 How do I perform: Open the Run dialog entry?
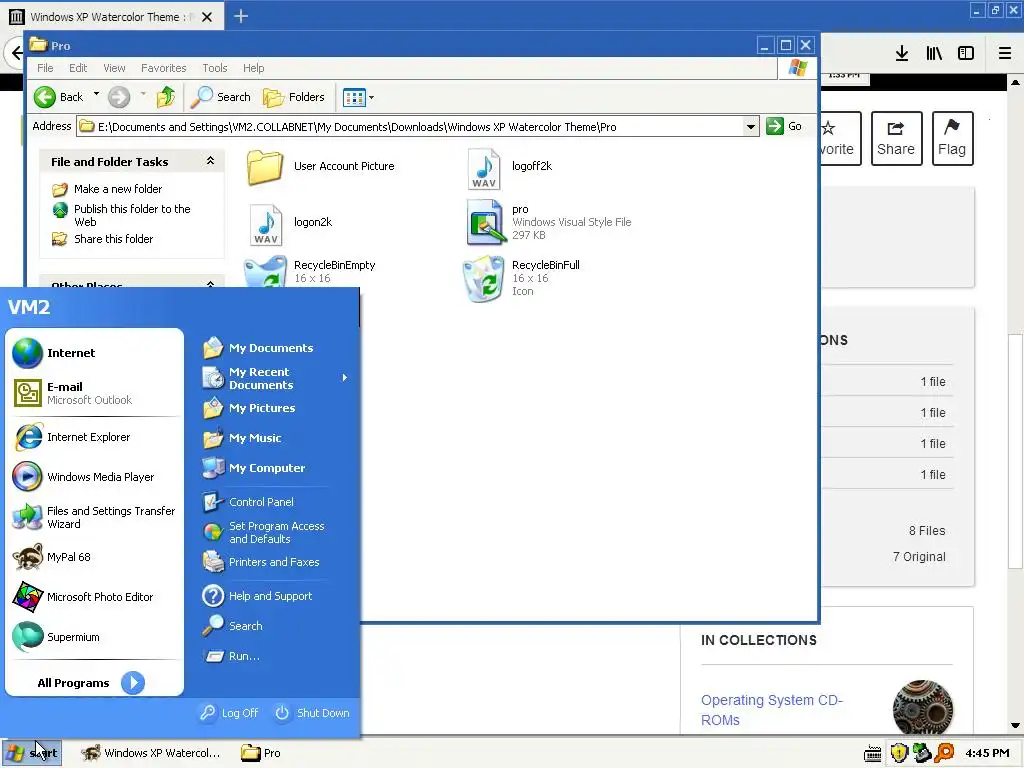231,656
